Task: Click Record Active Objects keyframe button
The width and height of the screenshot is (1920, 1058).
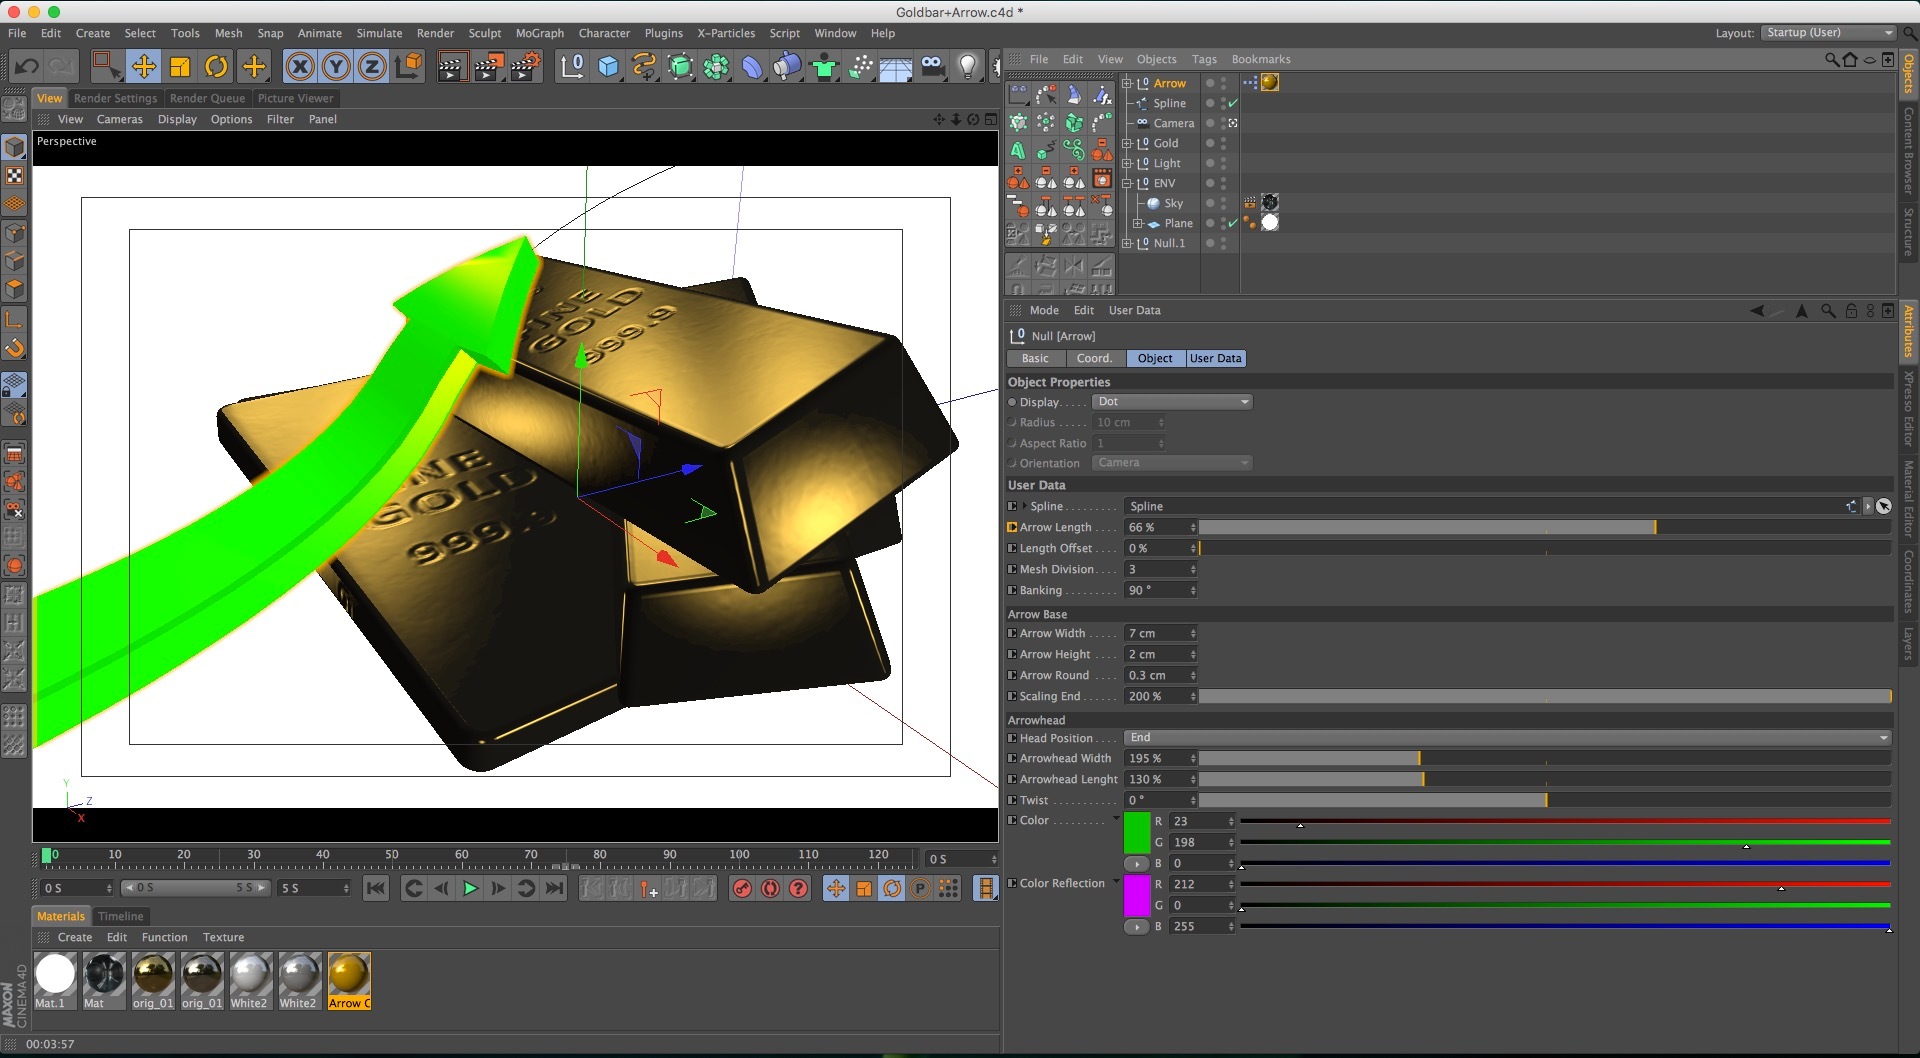Action: click(x=742, y=888)
